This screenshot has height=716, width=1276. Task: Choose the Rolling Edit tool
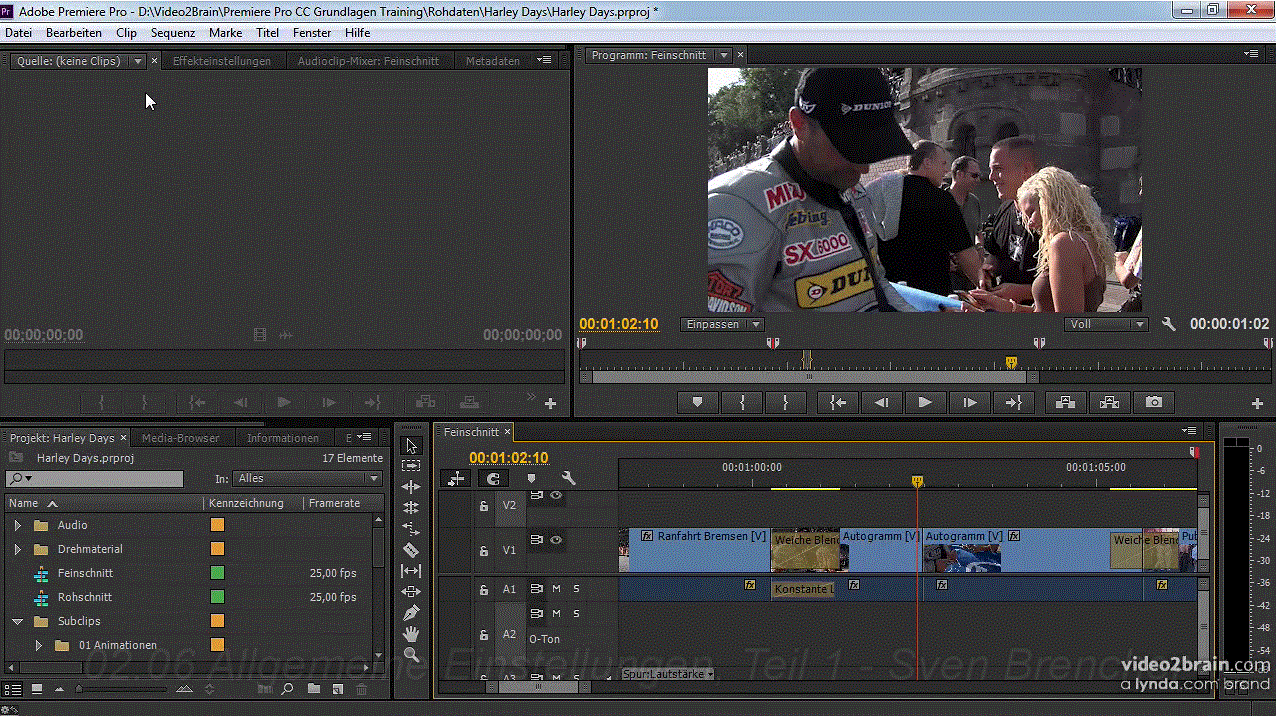411,508
